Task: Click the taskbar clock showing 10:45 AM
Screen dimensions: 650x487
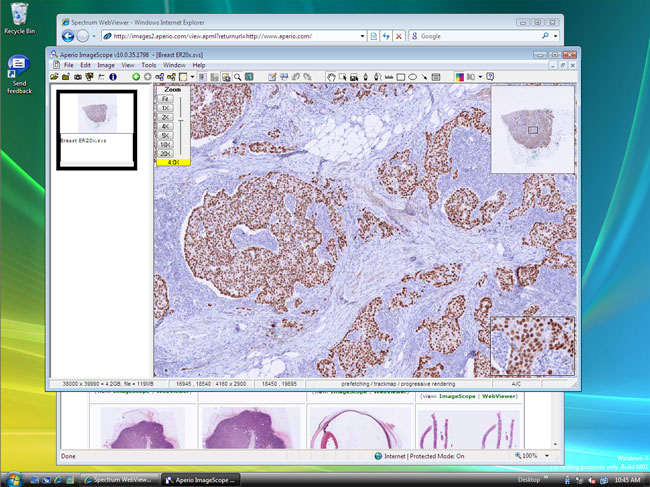Action: [x=627, y=480]
